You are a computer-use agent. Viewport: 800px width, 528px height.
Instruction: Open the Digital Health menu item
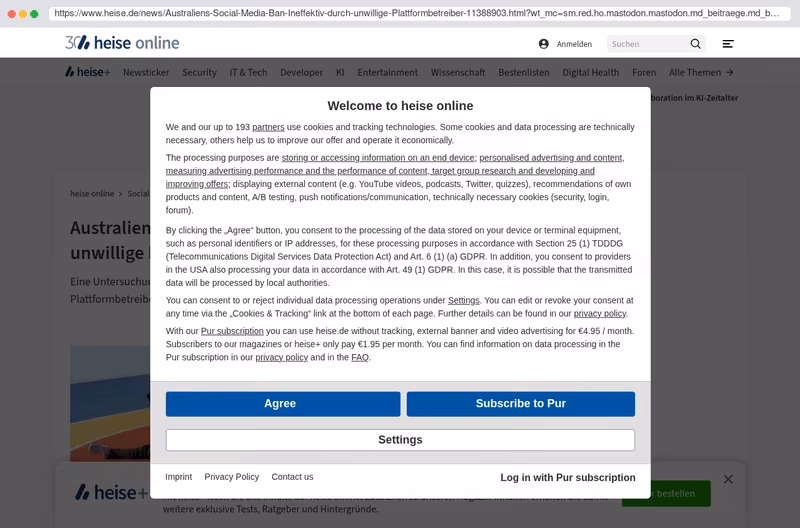(590, 72)
